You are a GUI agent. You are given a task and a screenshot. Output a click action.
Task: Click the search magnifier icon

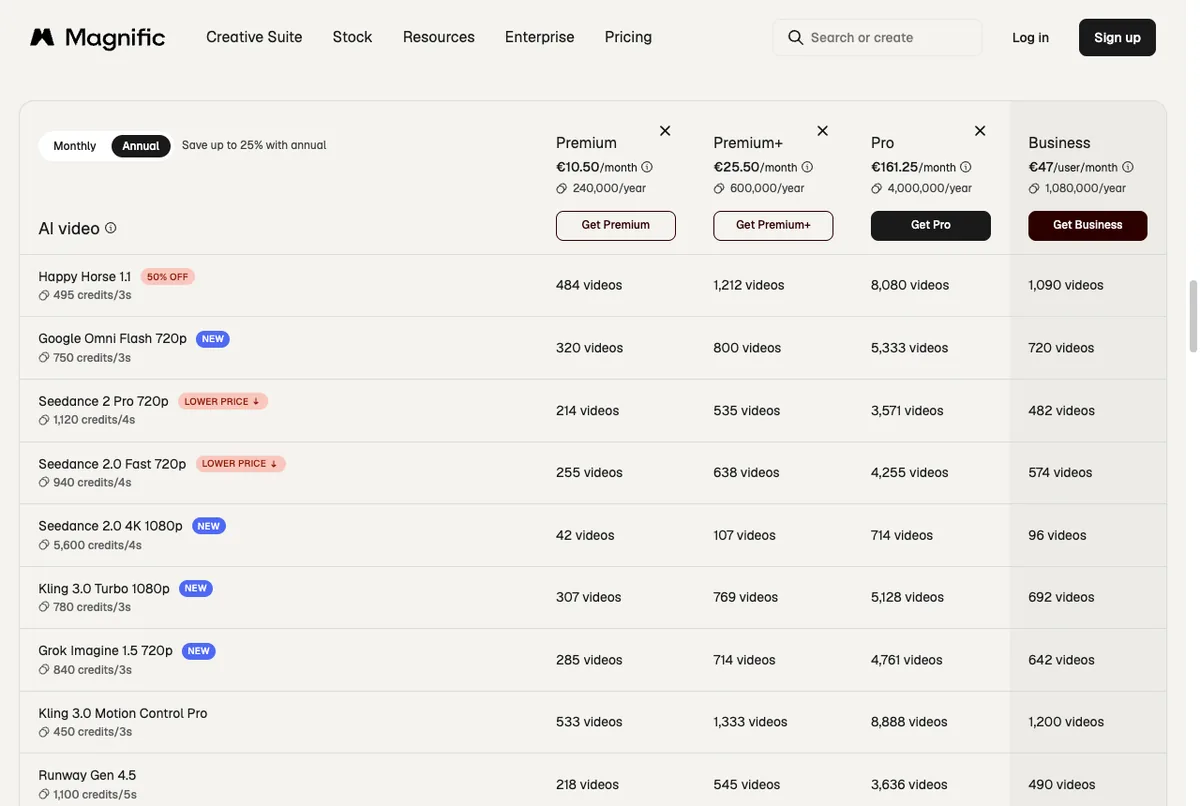(796, 38)
